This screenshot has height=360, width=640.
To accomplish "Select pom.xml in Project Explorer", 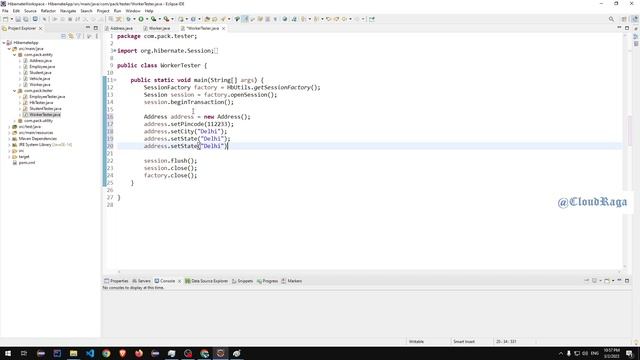I will tap(27, 162).
